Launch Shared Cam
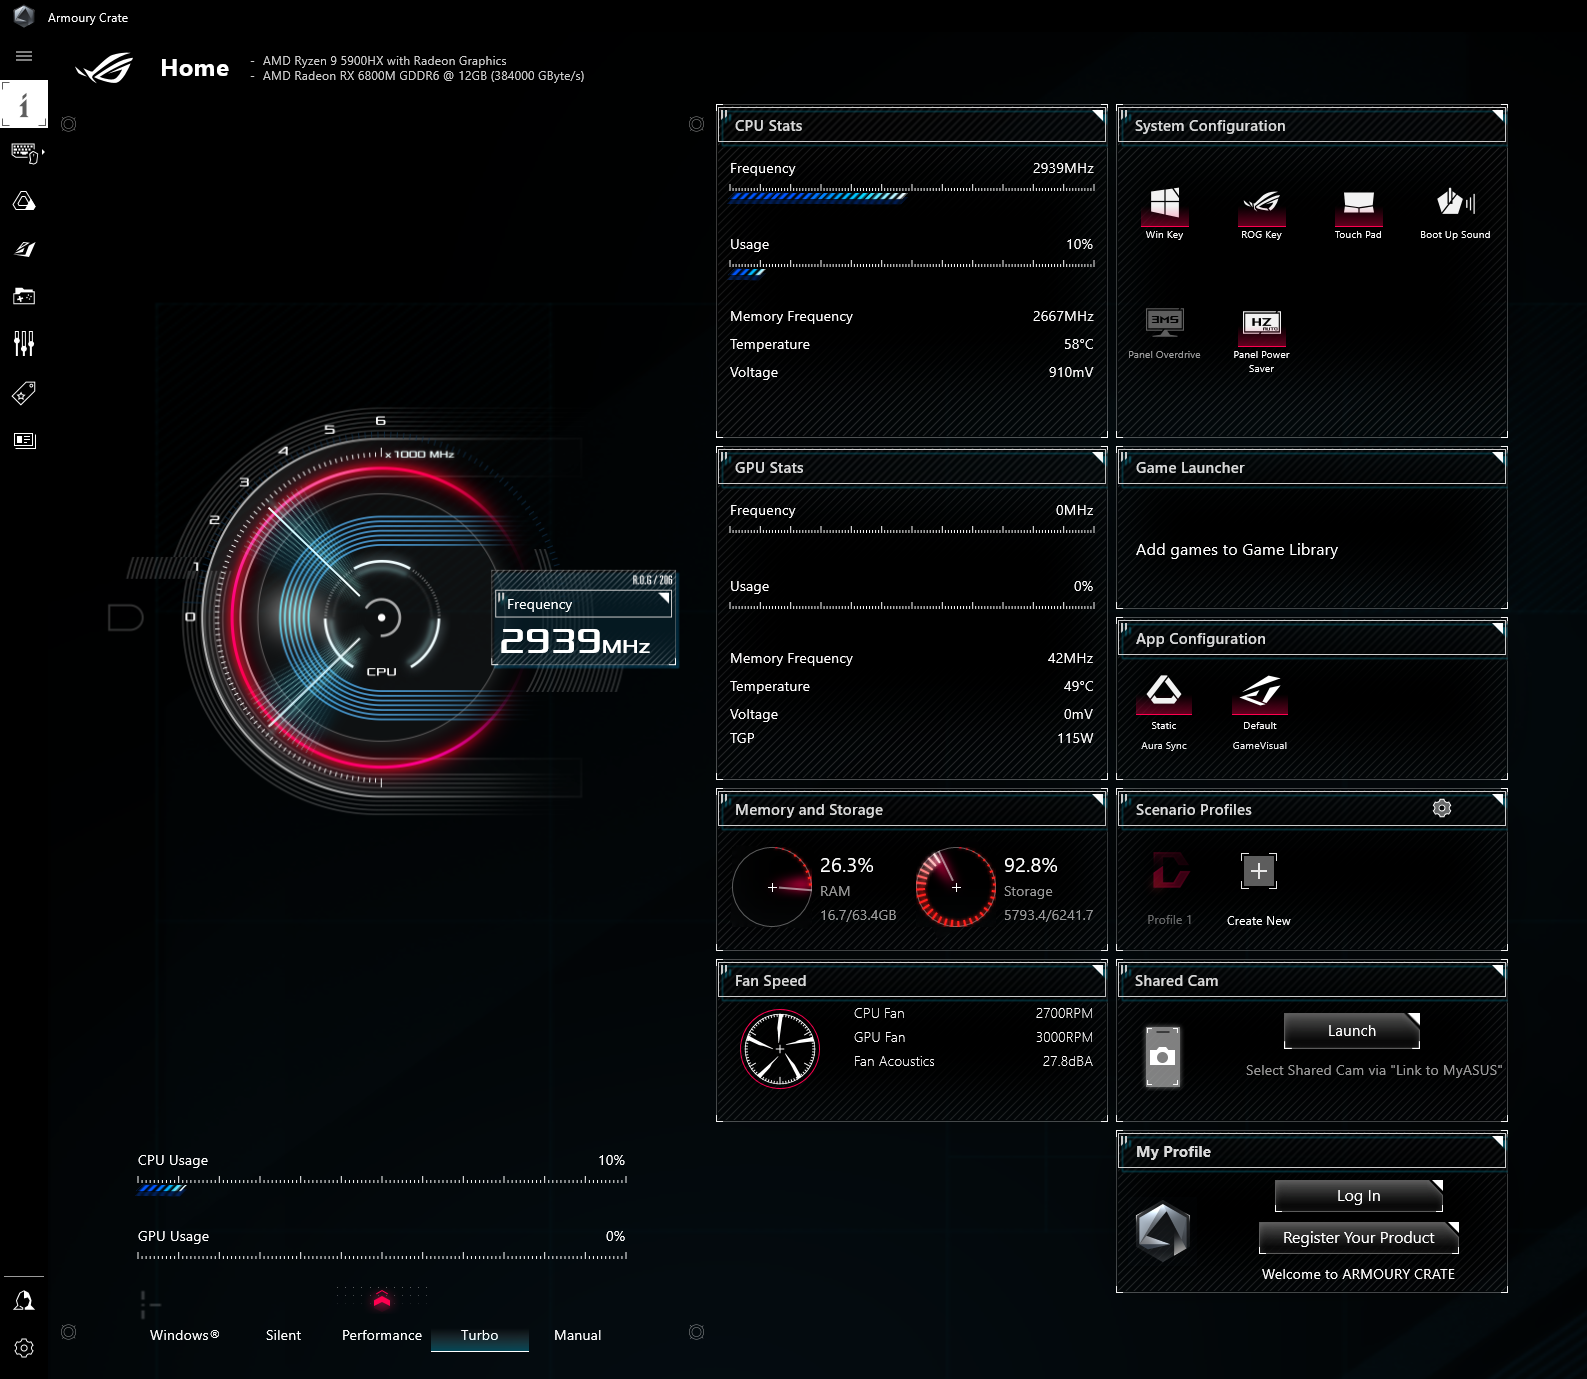The height and width of the screenshot is (1379, 1587). [1352, 1031]
